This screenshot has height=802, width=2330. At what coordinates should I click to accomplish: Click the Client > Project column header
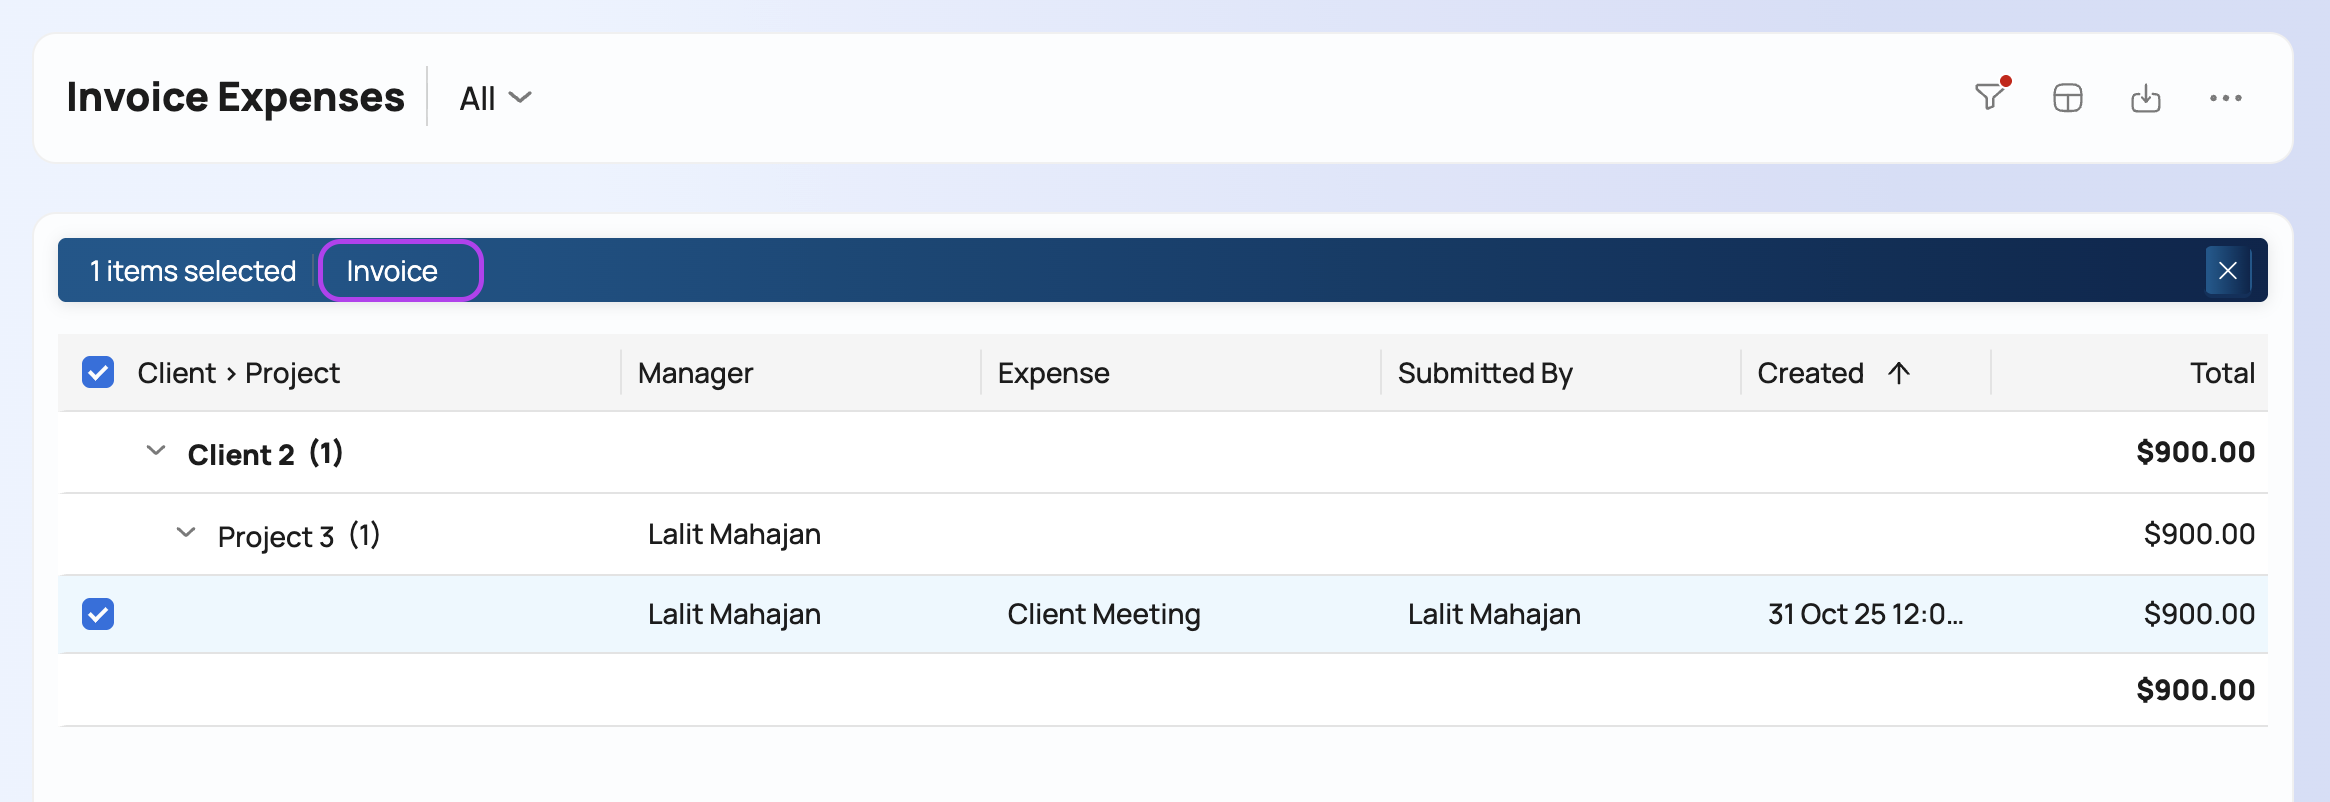(238, 373)
